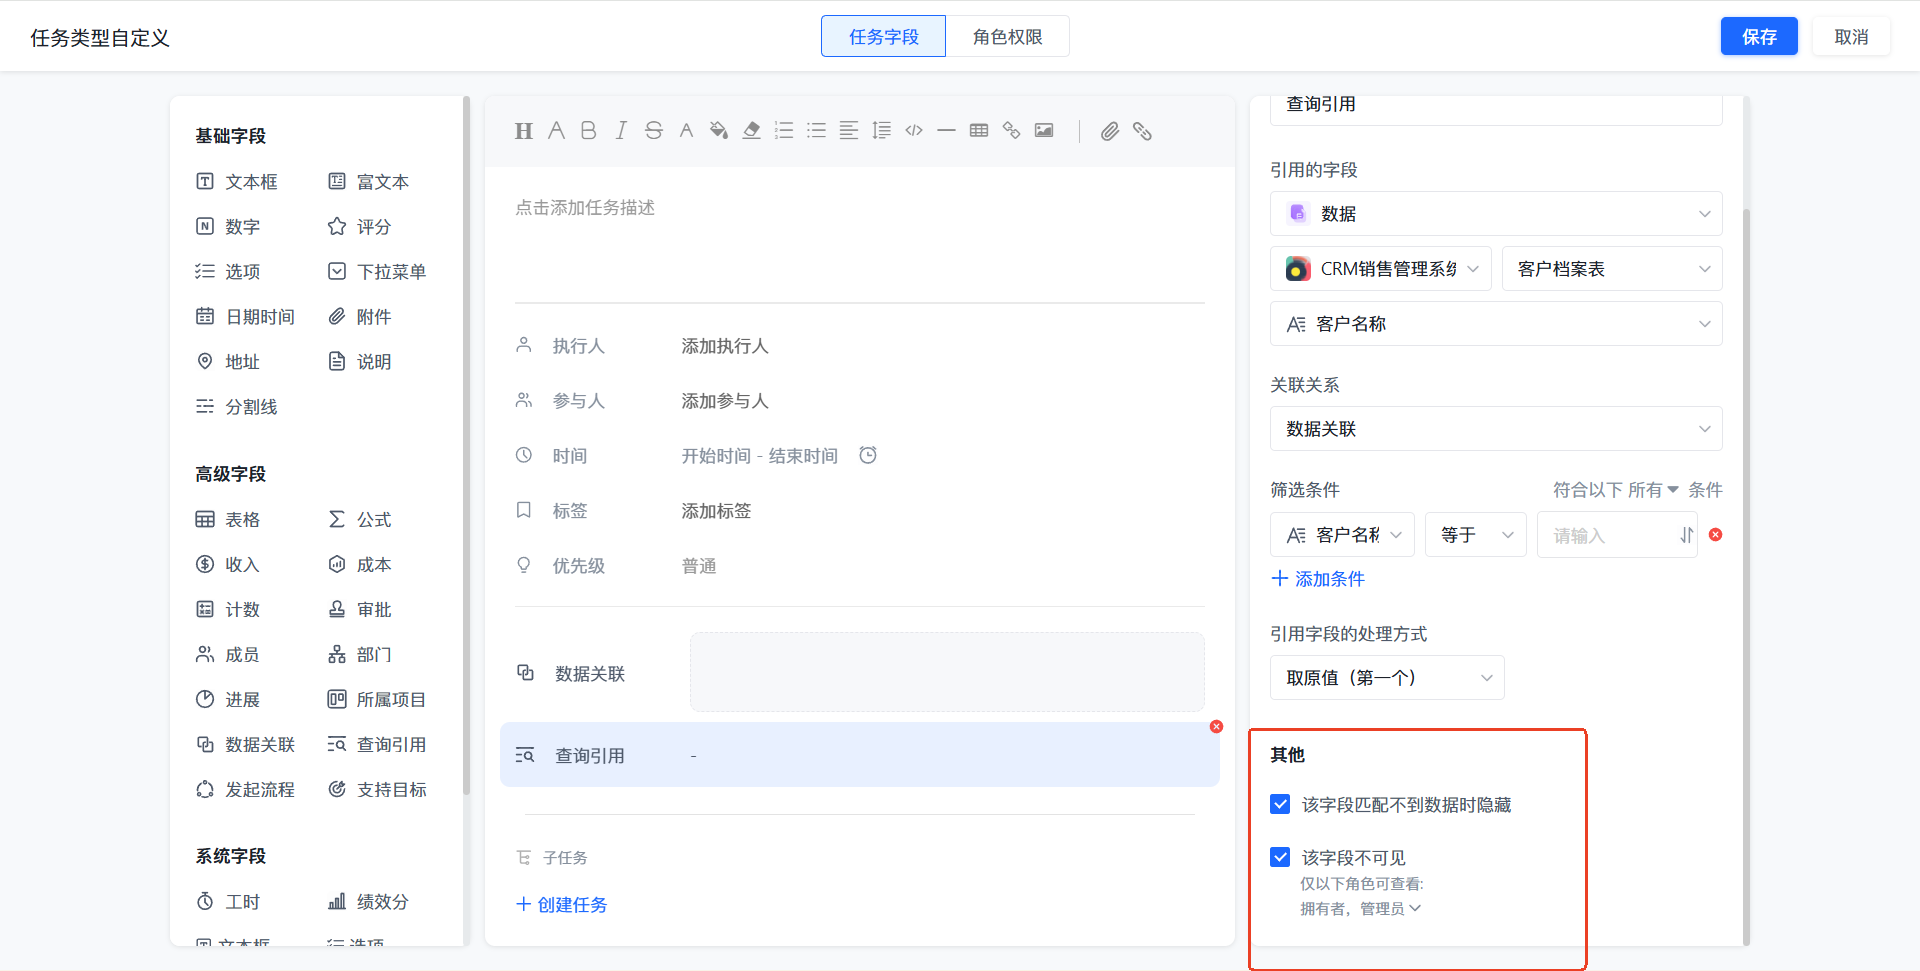Add the 审批 approval field
This screenshot has height=971, width=1920.
[x=360, y=610]
